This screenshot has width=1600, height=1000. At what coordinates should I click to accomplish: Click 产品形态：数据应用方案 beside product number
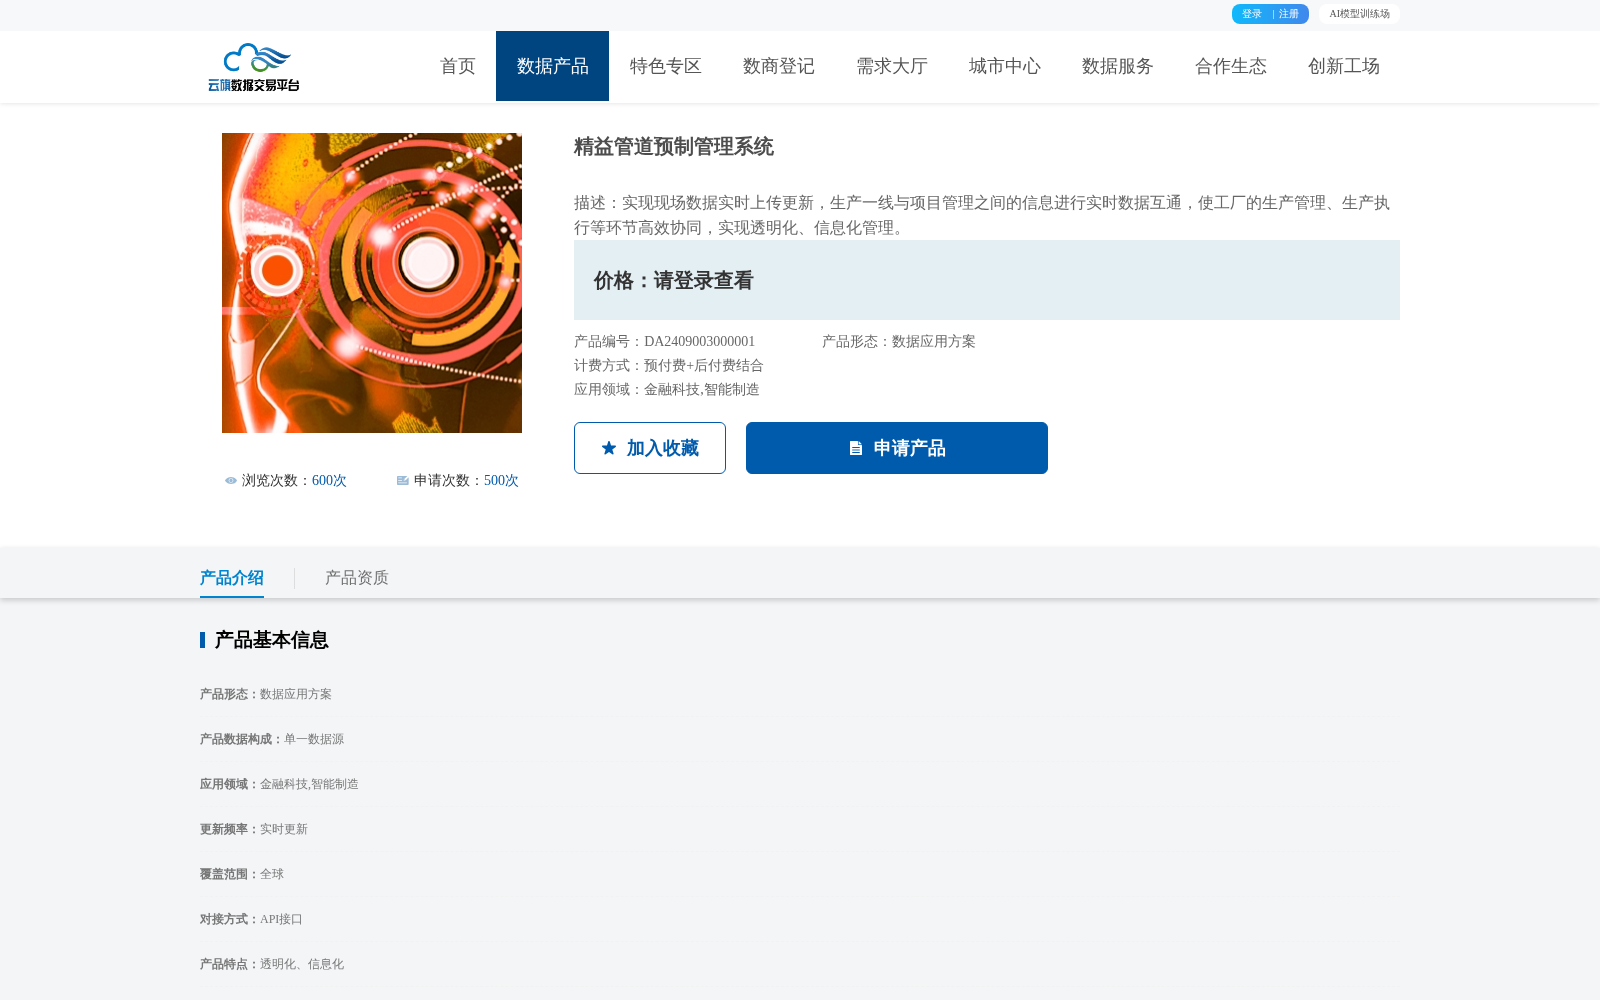pos(899,342)
